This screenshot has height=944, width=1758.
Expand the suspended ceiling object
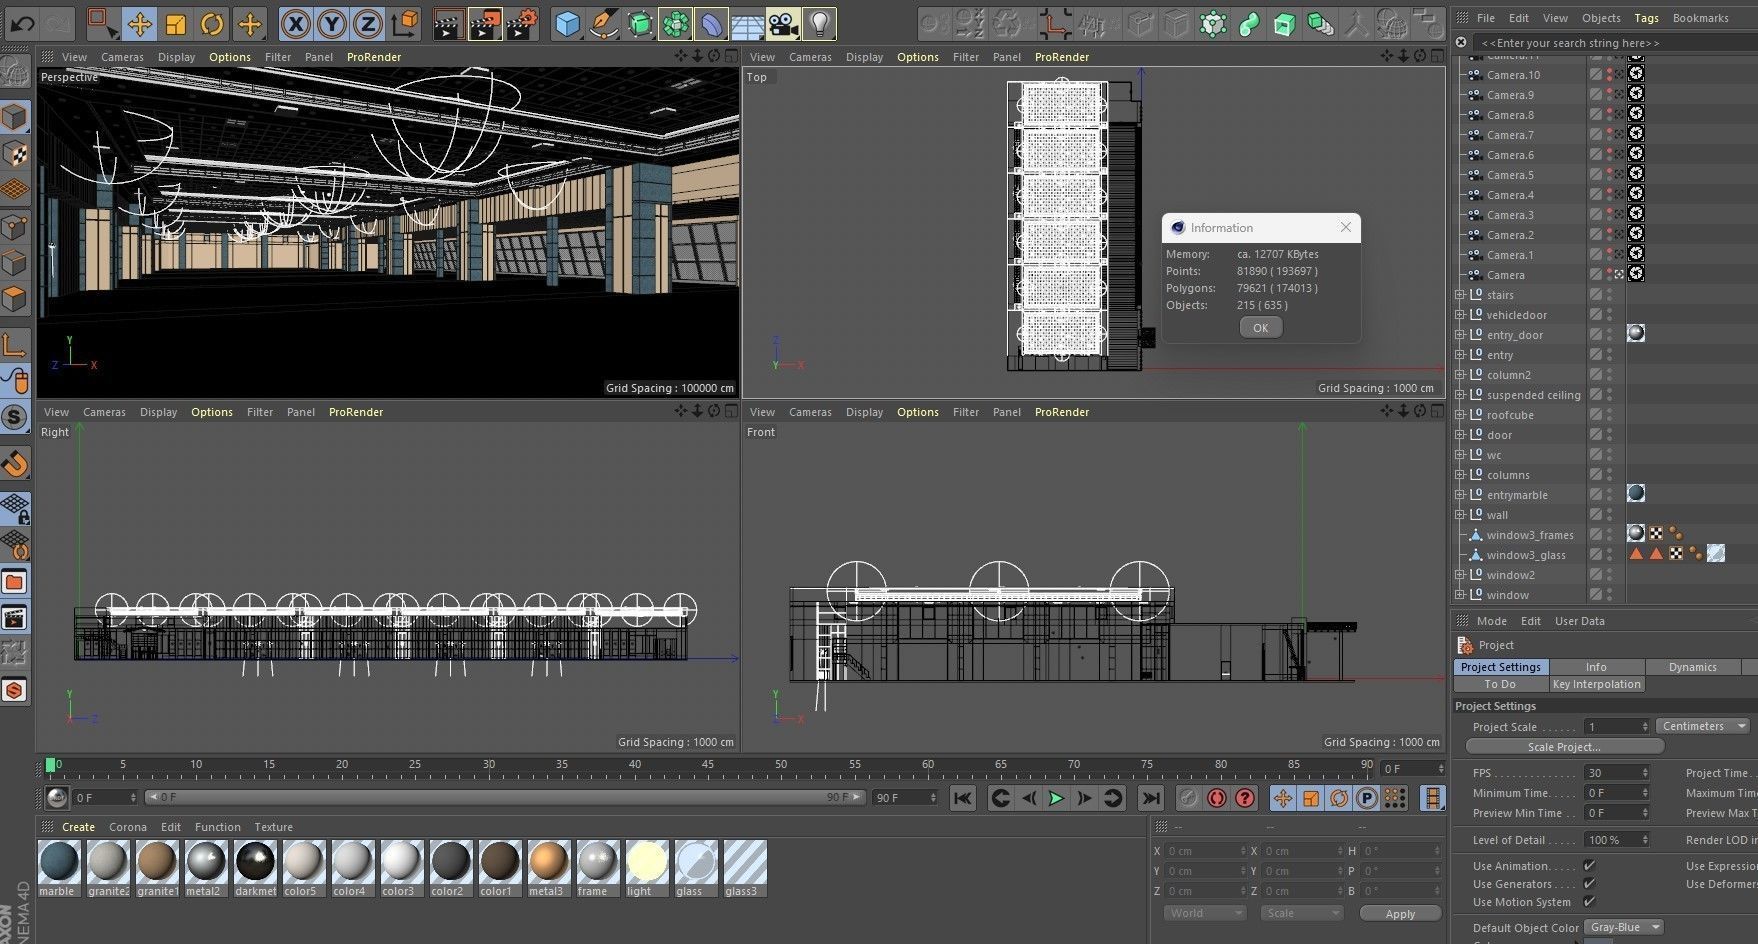tap(1459, 395)
